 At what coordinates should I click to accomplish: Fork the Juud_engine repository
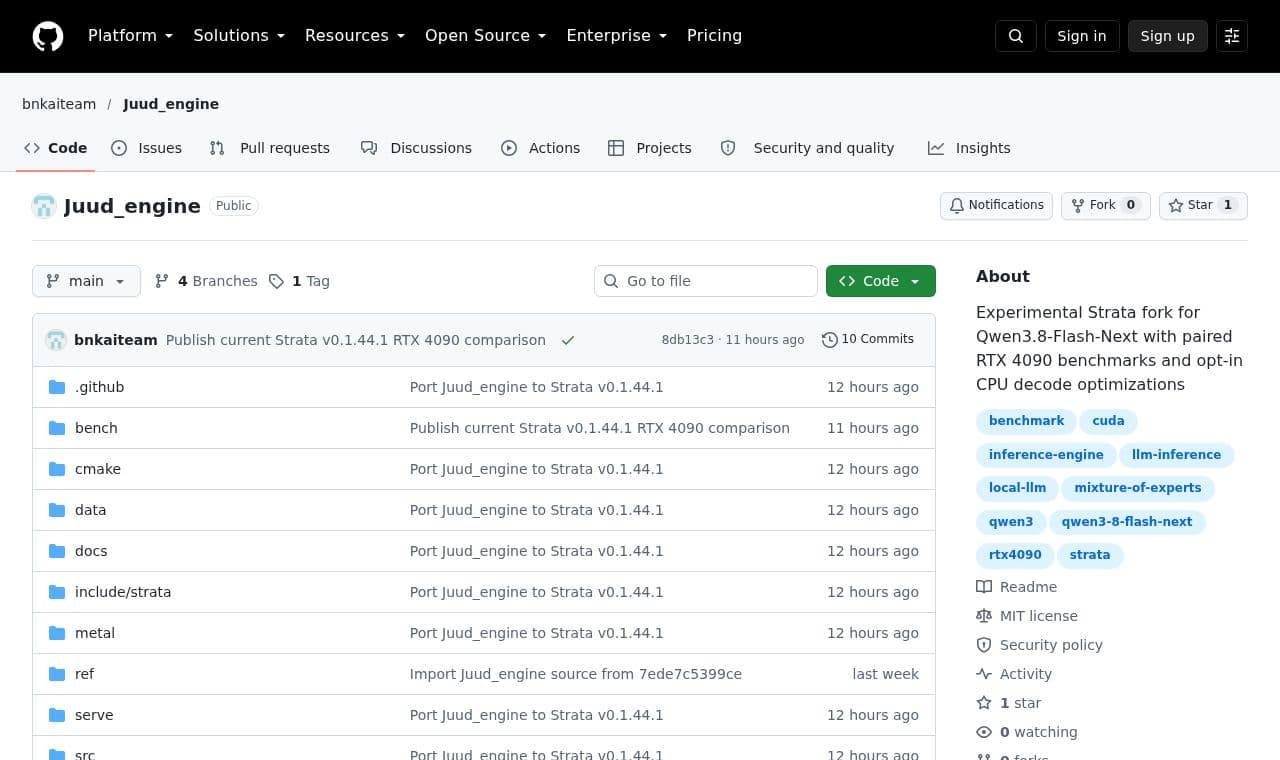pos(1106,205)
